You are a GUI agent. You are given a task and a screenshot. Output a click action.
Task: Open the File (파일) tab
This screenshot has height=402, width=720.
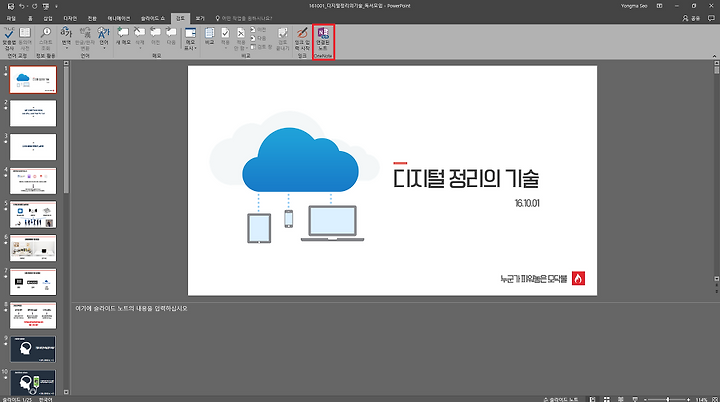point(11,18)
